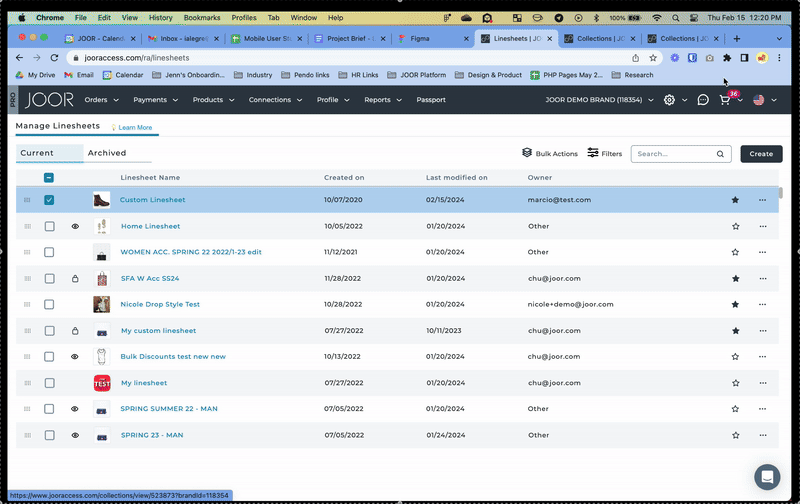The width and height of the screenshot is (800, 504).
Task: Expand the Orders dropdown menu
Action: coord(101,100)
